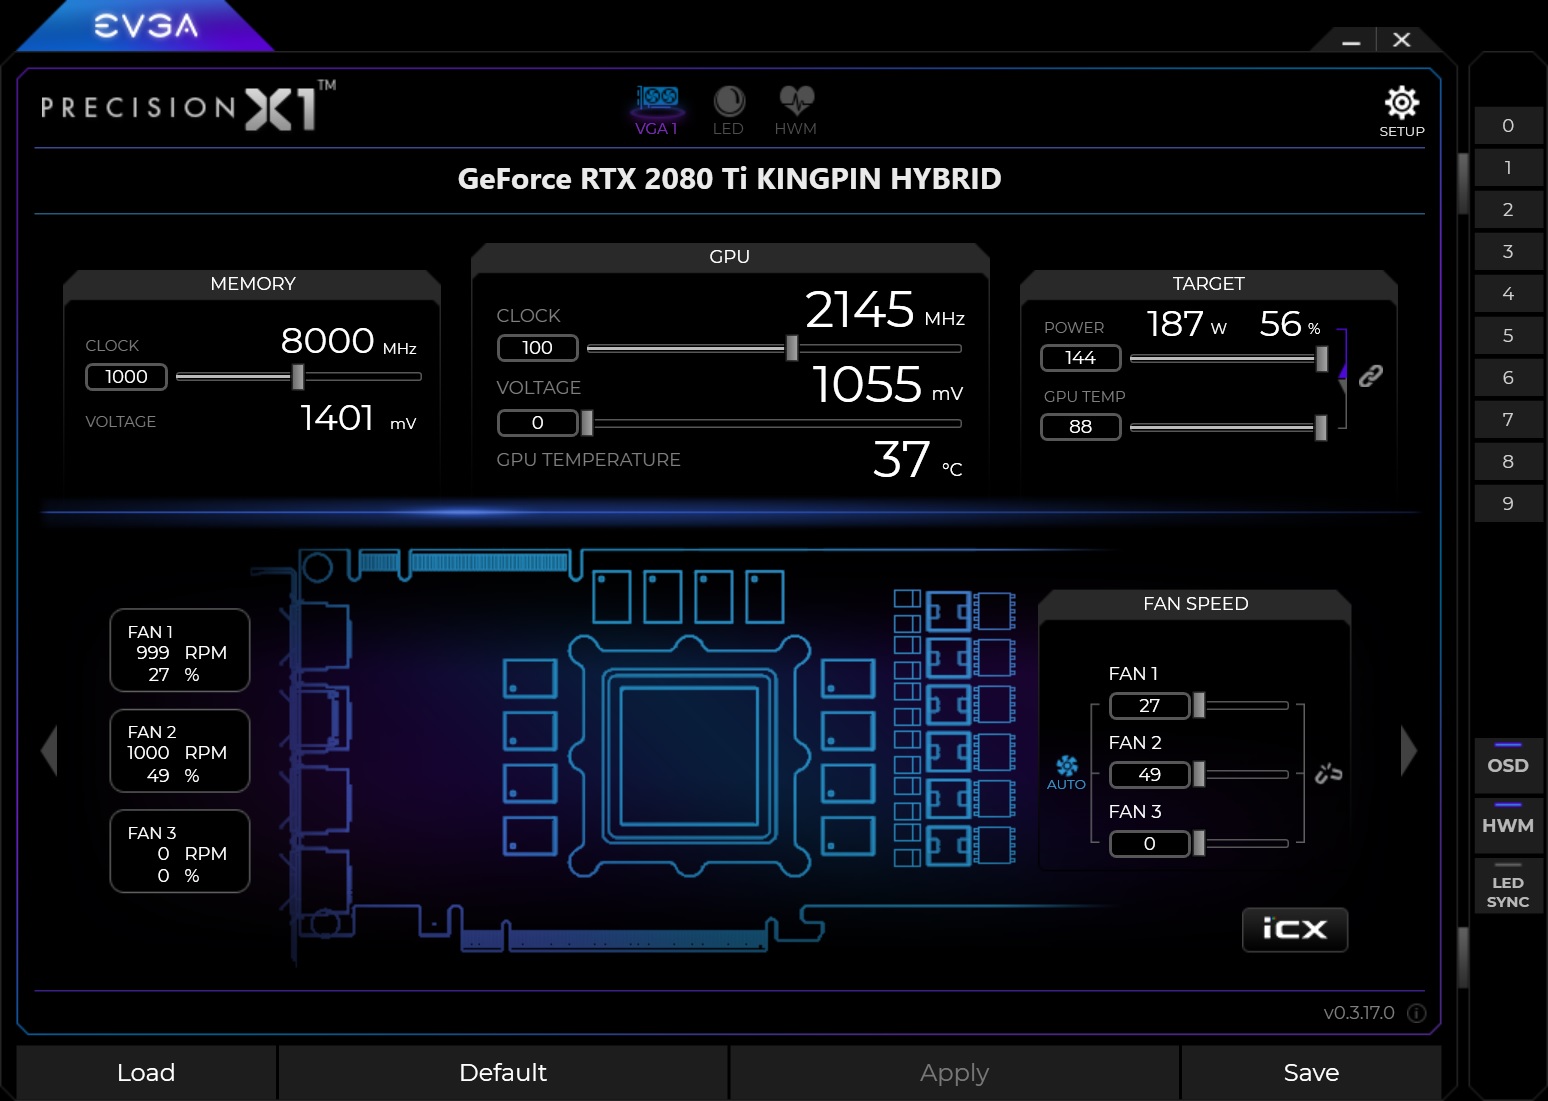The width and height of the screenshot is (1548, 1101).
Task: Click the right arrow for next card view
Action: 1409,749
